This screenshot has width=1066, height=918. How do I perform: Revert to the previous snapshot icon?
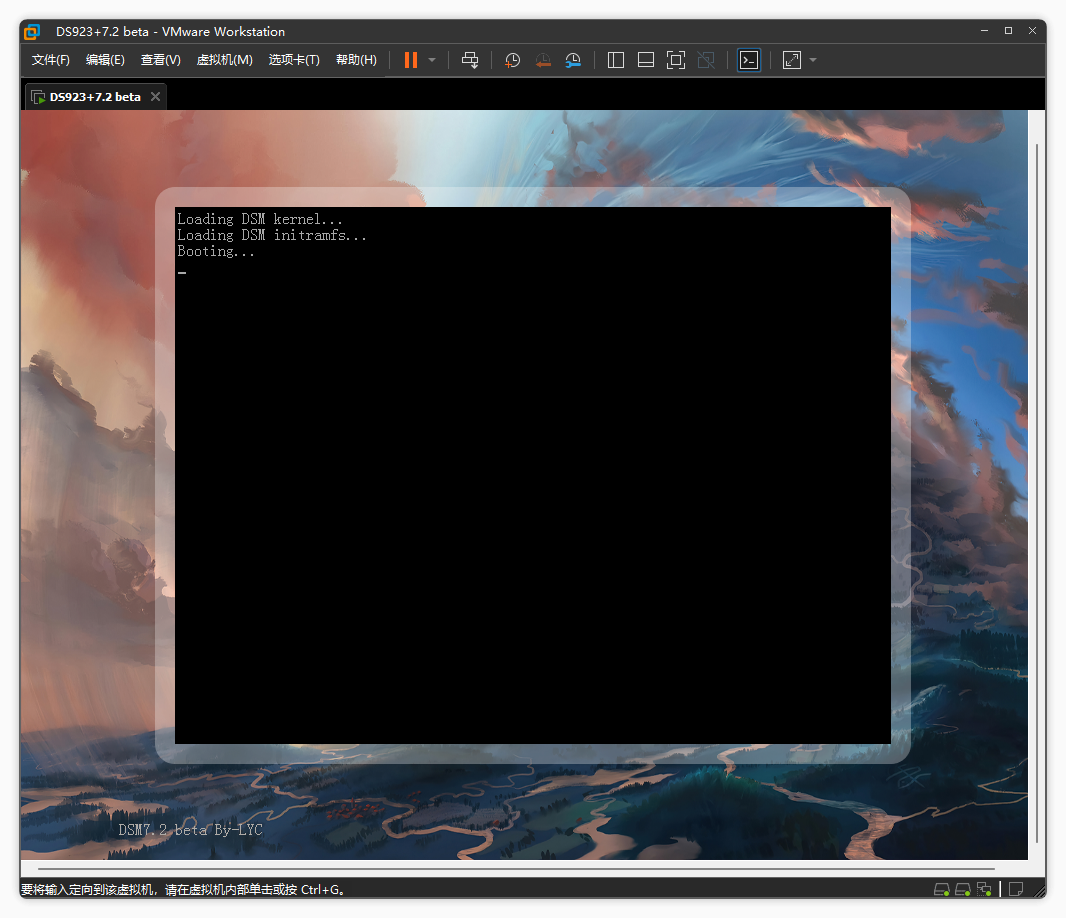(543, 60)
